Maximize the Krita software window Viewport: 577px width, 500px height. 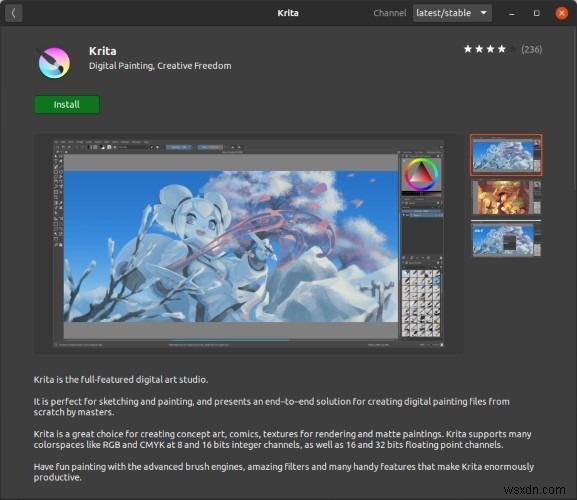click(x=537, y=13)
